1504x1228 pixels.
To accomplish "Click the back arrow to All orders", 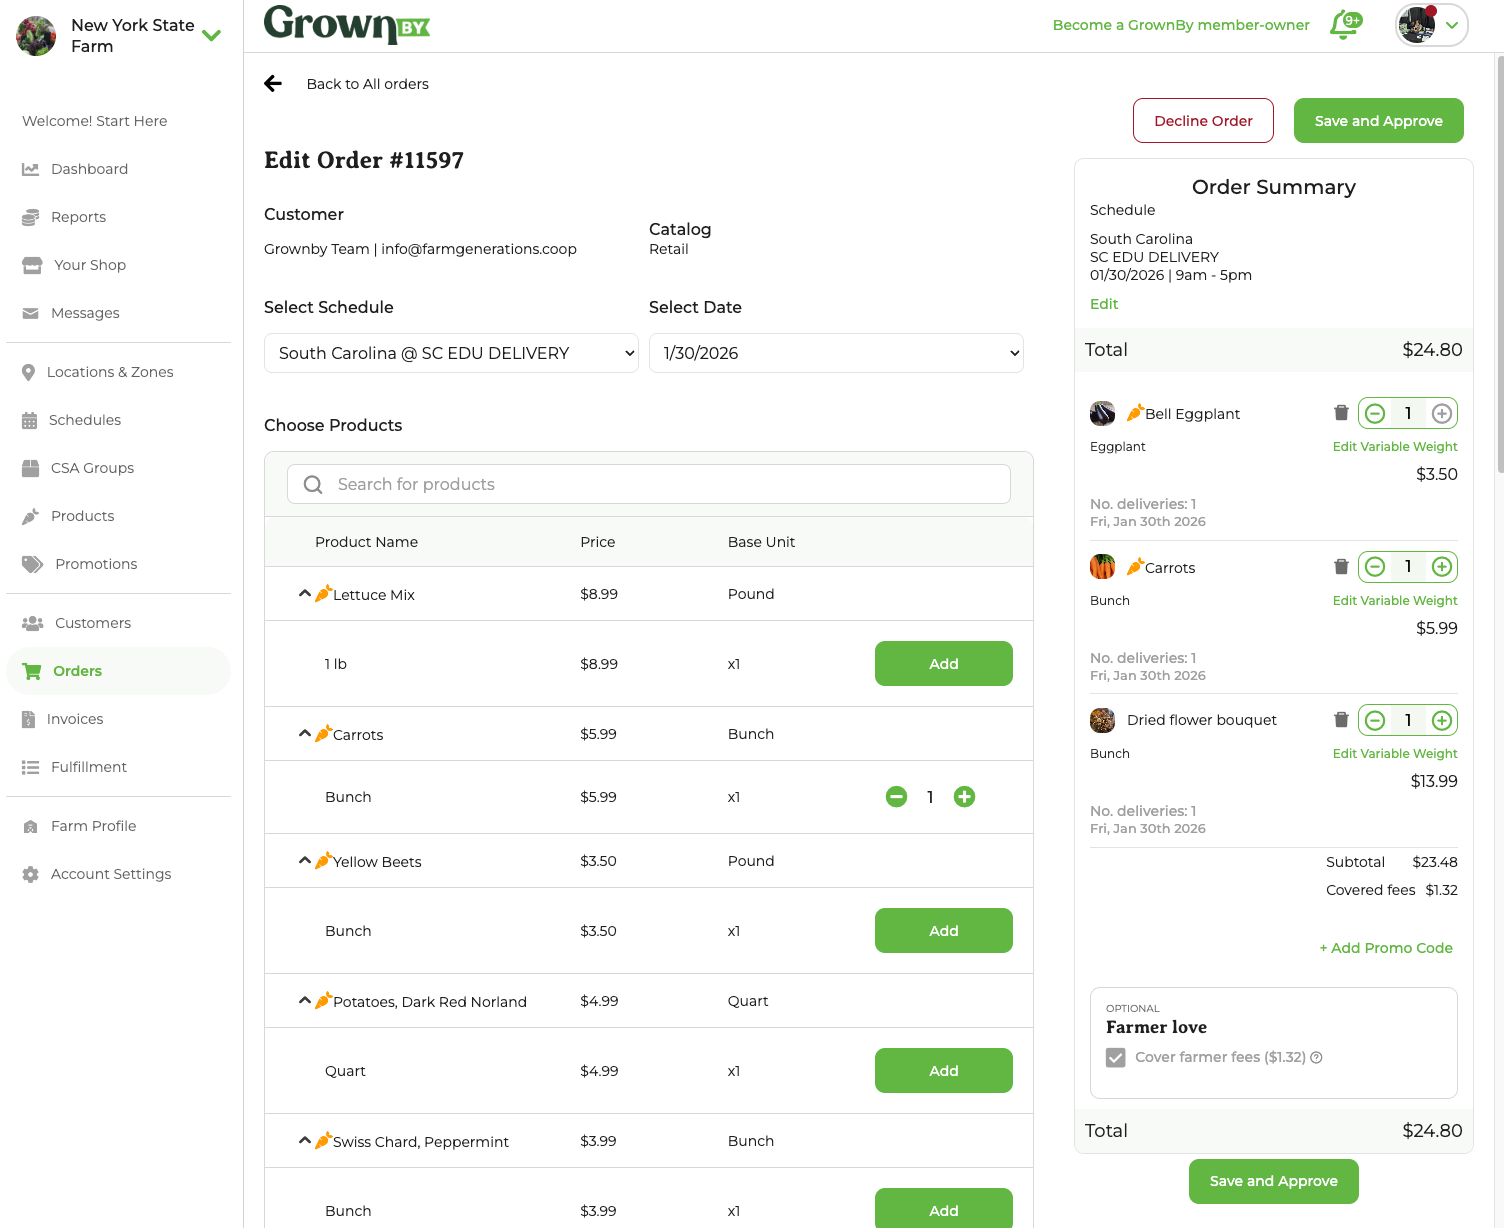I will pos(273,84).
